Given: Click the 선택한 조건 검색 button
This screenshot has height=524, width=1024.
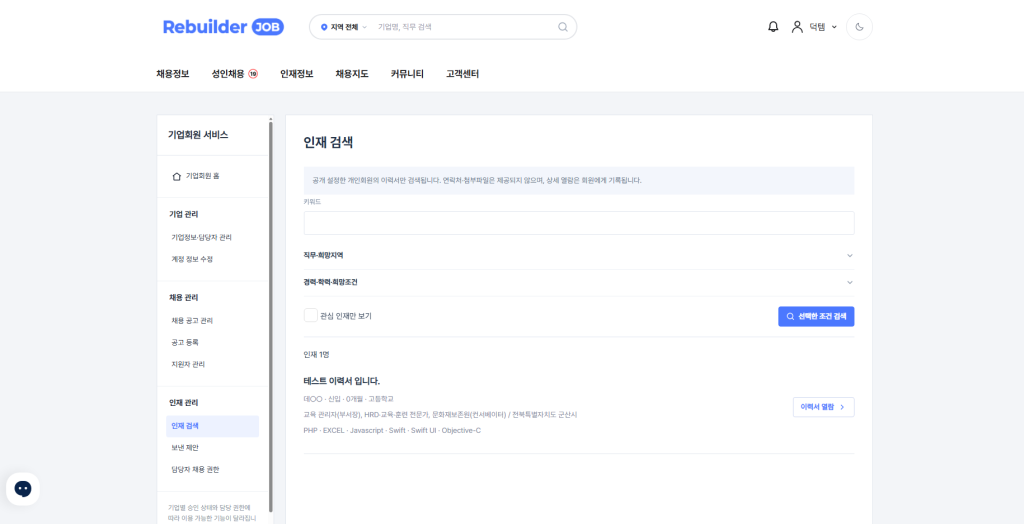Looking at the screenshot, I should 816,316.
